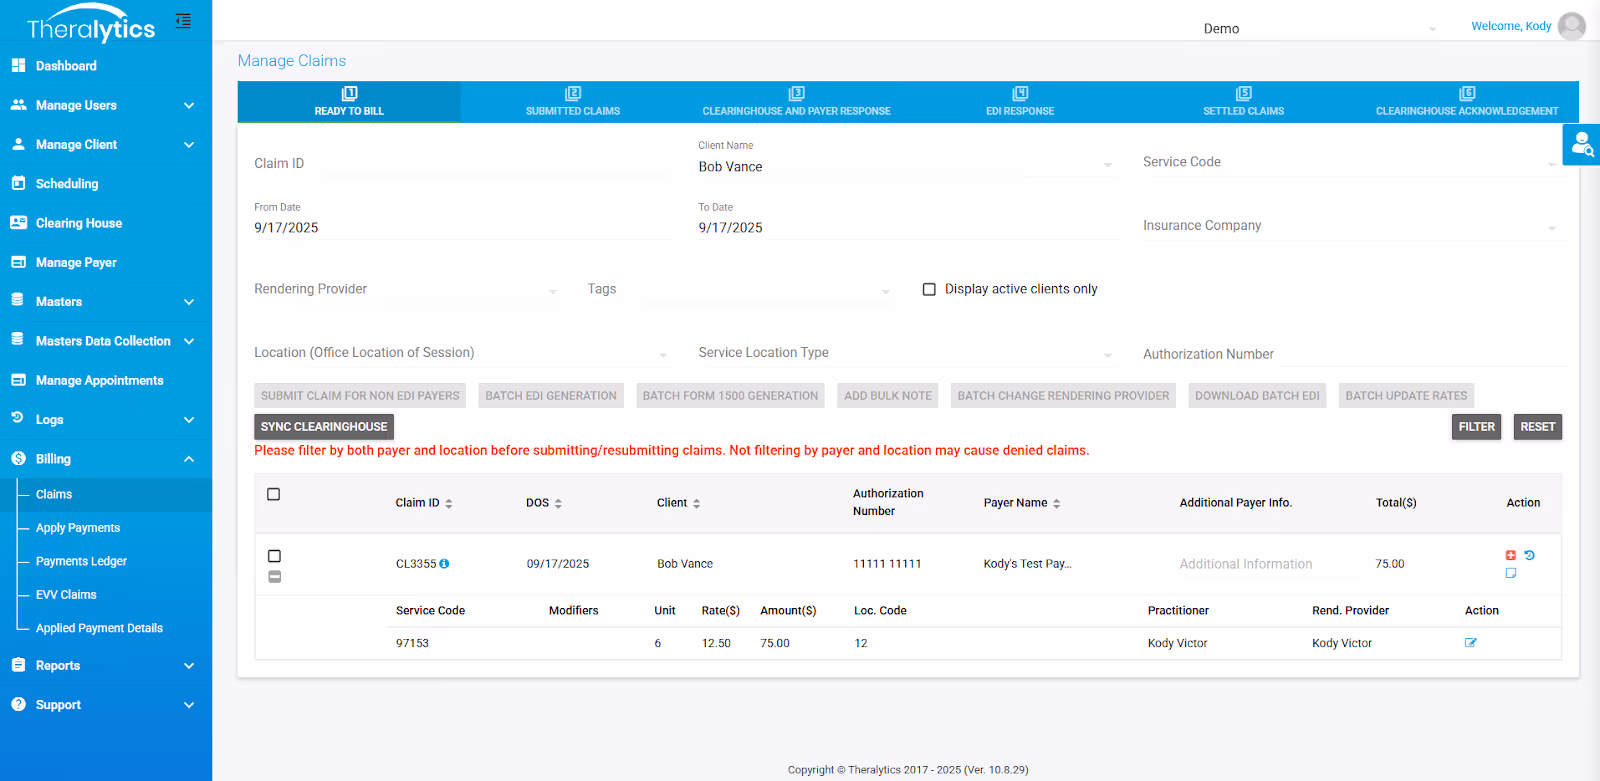Click the Logs history icon
The height and width of the screenshot is (781, 1600).
tap(17, 418)
